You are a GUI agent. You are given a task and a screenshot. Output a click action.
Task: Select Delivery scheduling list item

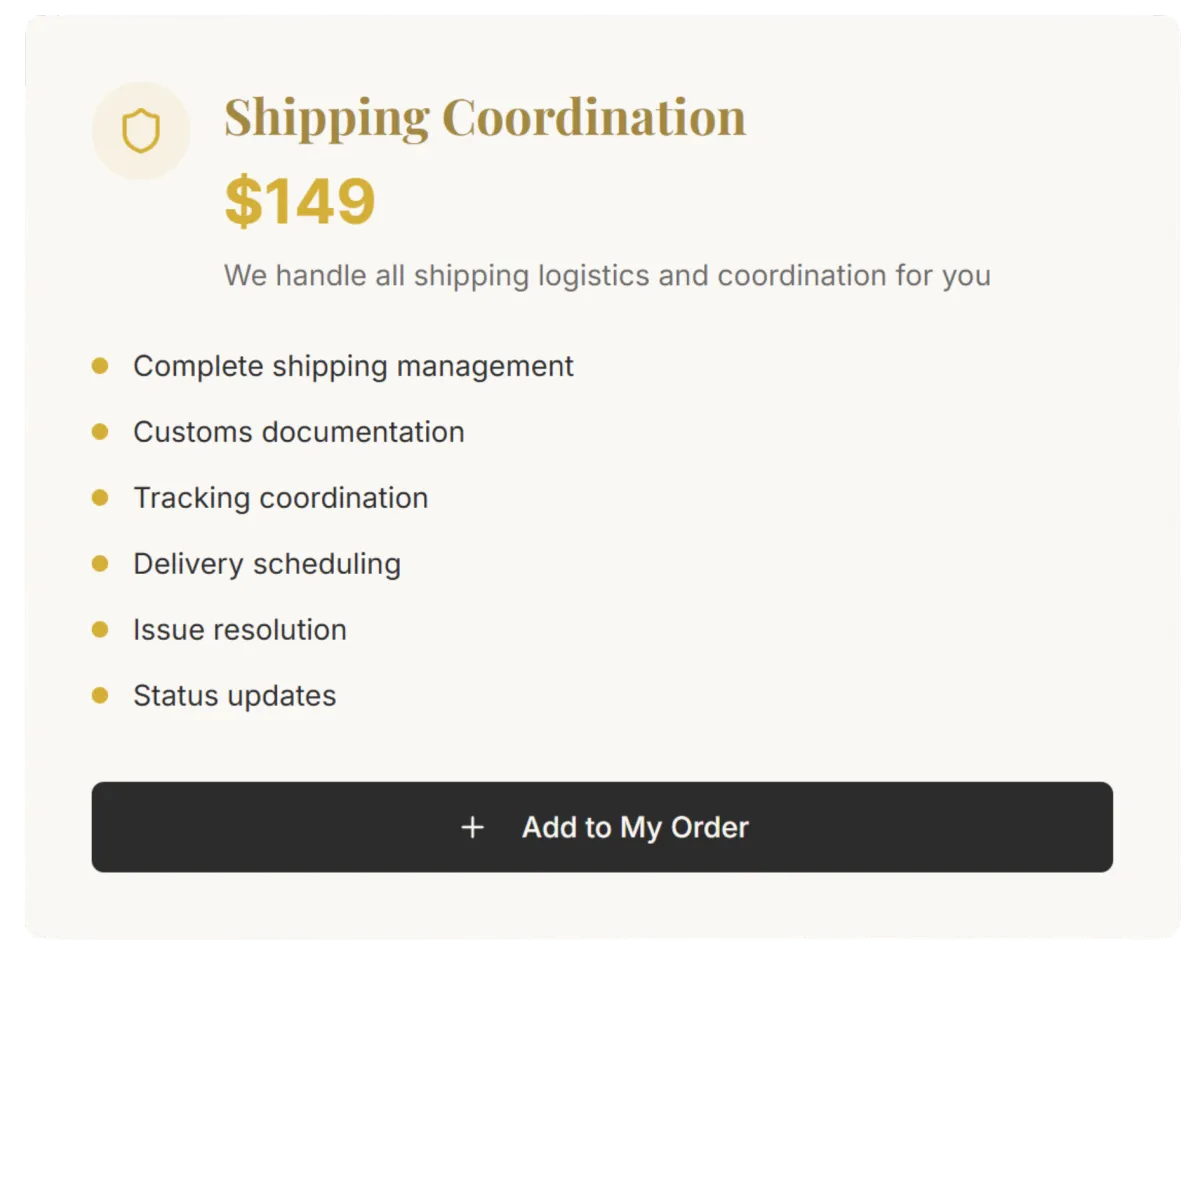point(266,564)
